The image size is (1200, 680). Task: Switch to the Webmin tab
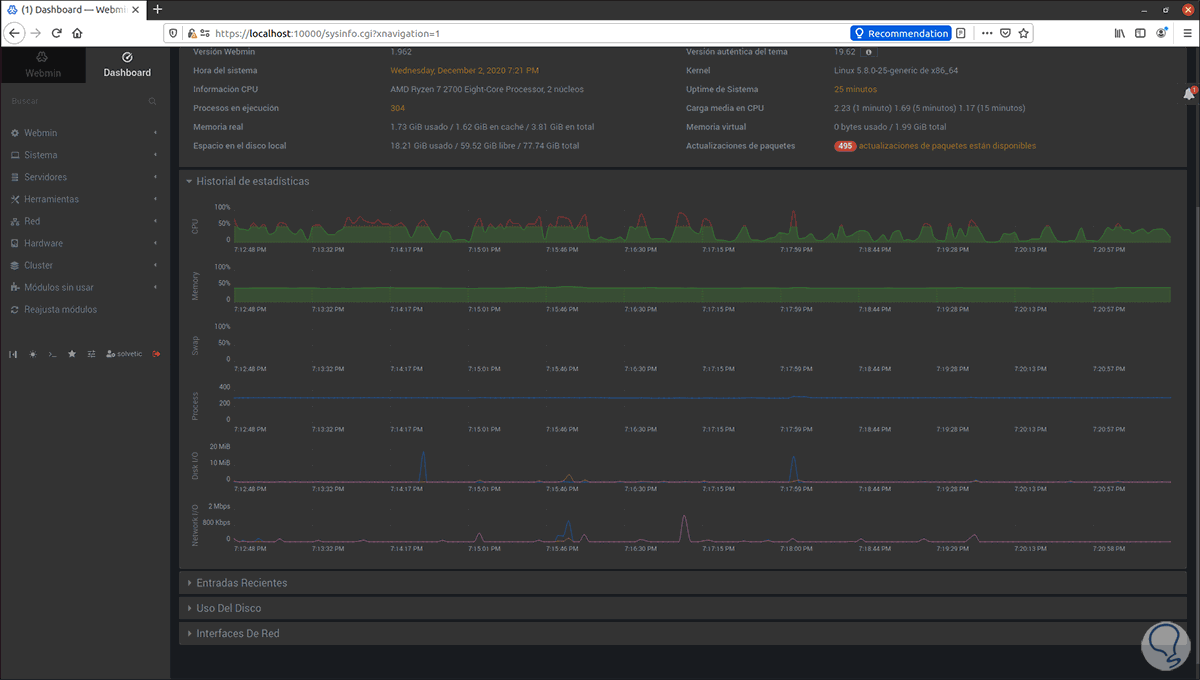(42, 65)
